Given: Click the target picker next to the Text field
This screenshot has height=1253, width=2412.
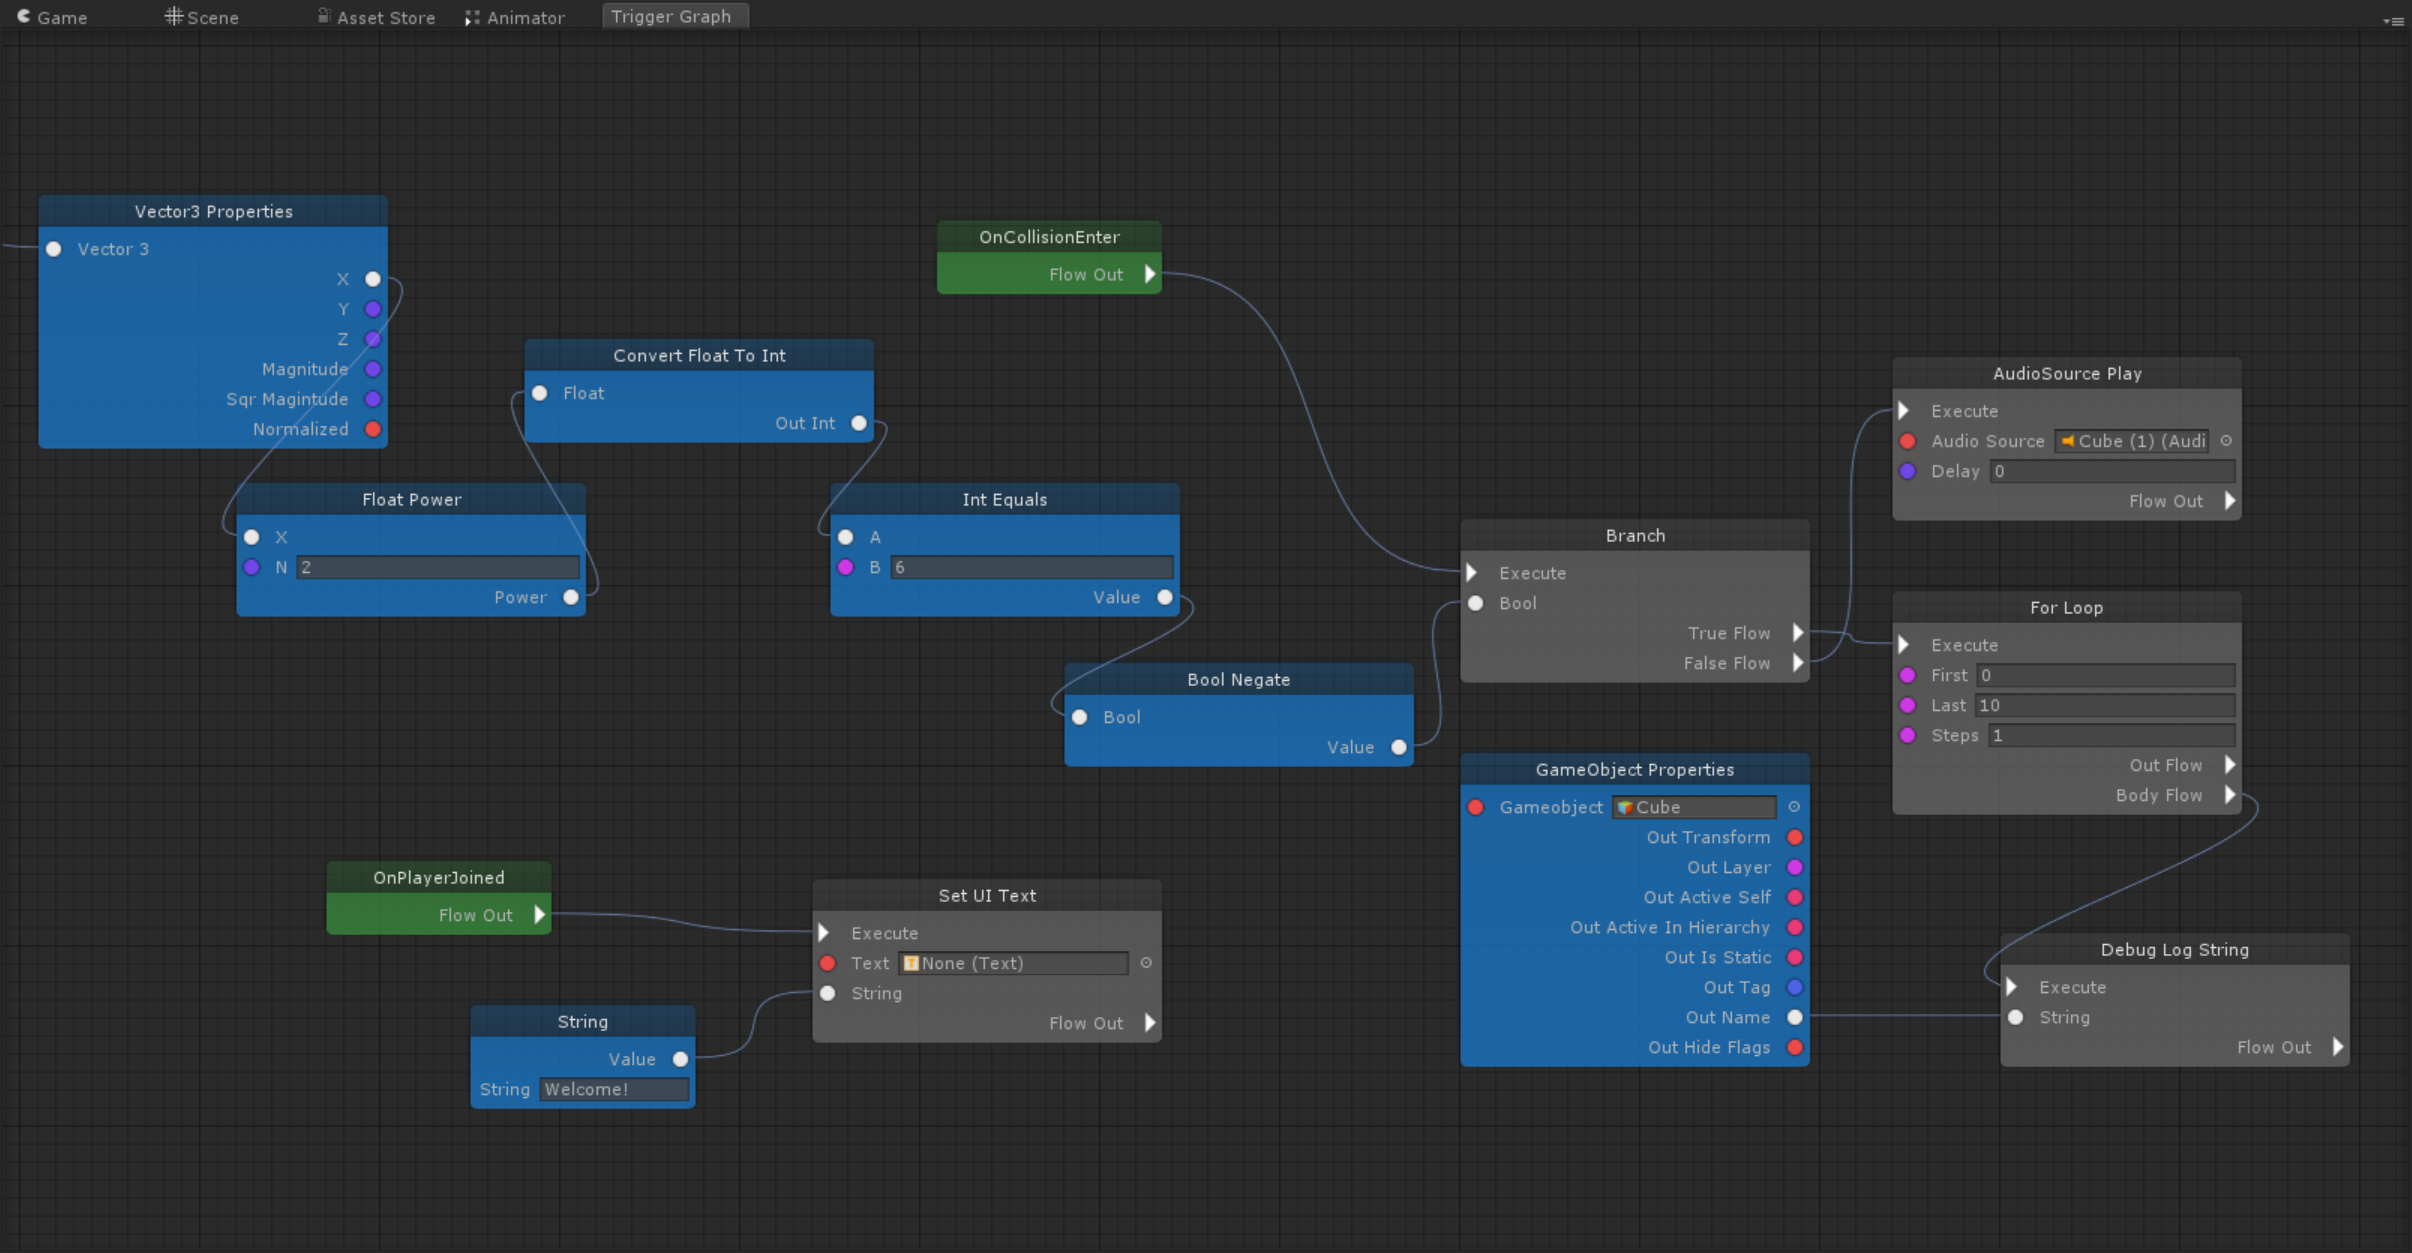Looking at the screenshot, I should [x=1144, y=963].
